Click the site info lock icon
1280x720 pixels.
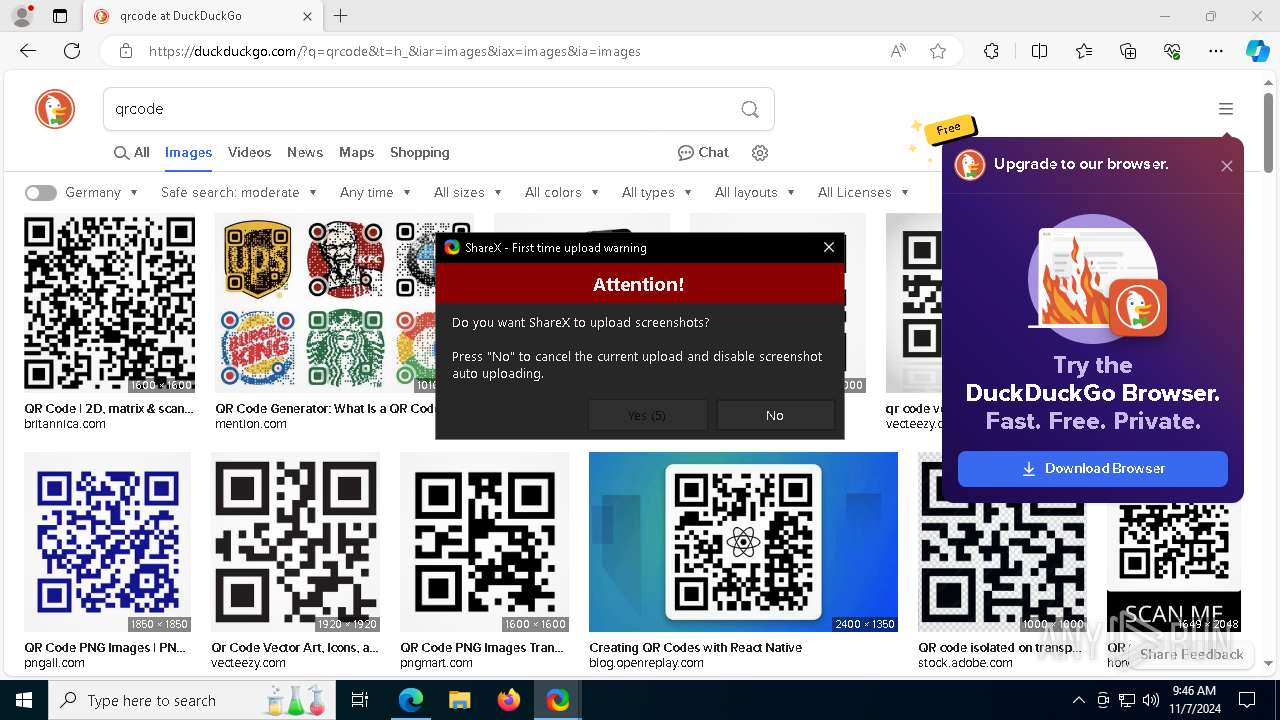pos(125,51)
